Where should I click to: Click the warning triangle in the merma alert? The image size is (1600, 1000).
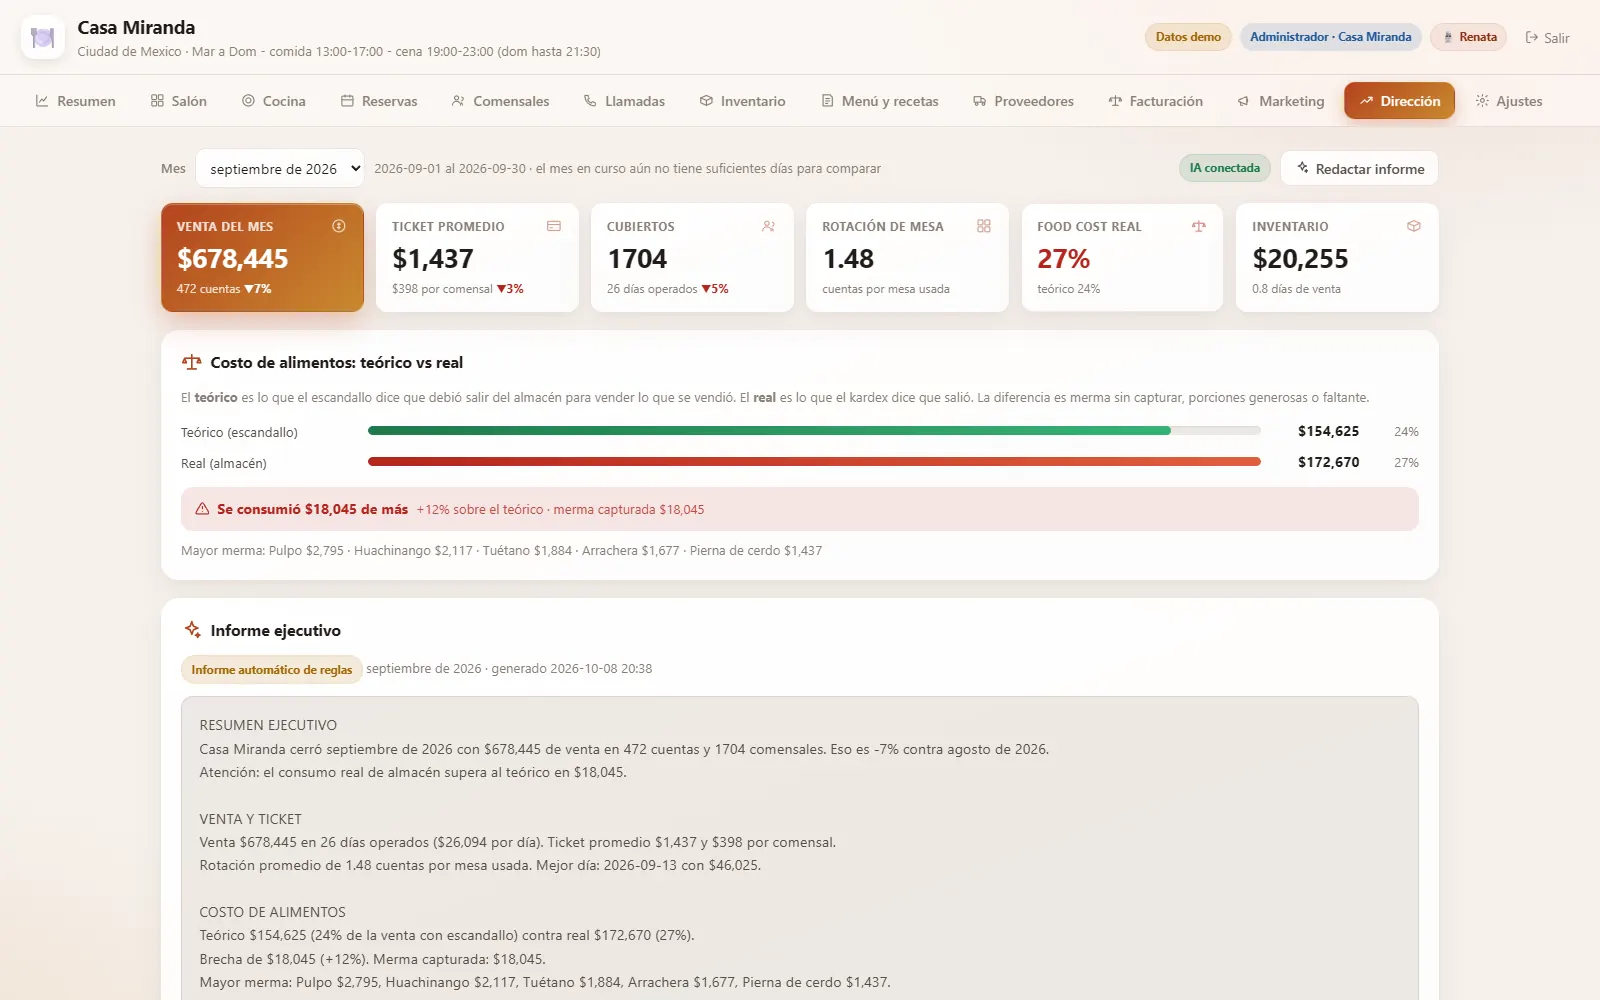tap(202, 509)
